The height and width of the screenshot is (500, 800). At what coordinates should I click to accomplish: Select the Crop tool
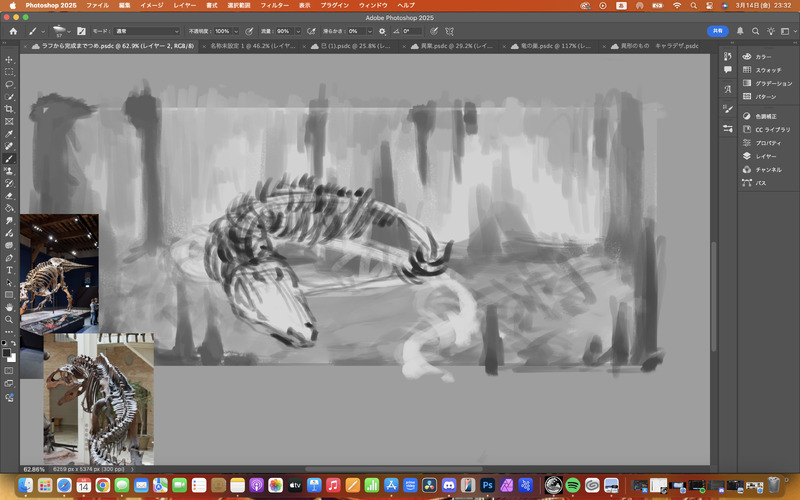9,108
